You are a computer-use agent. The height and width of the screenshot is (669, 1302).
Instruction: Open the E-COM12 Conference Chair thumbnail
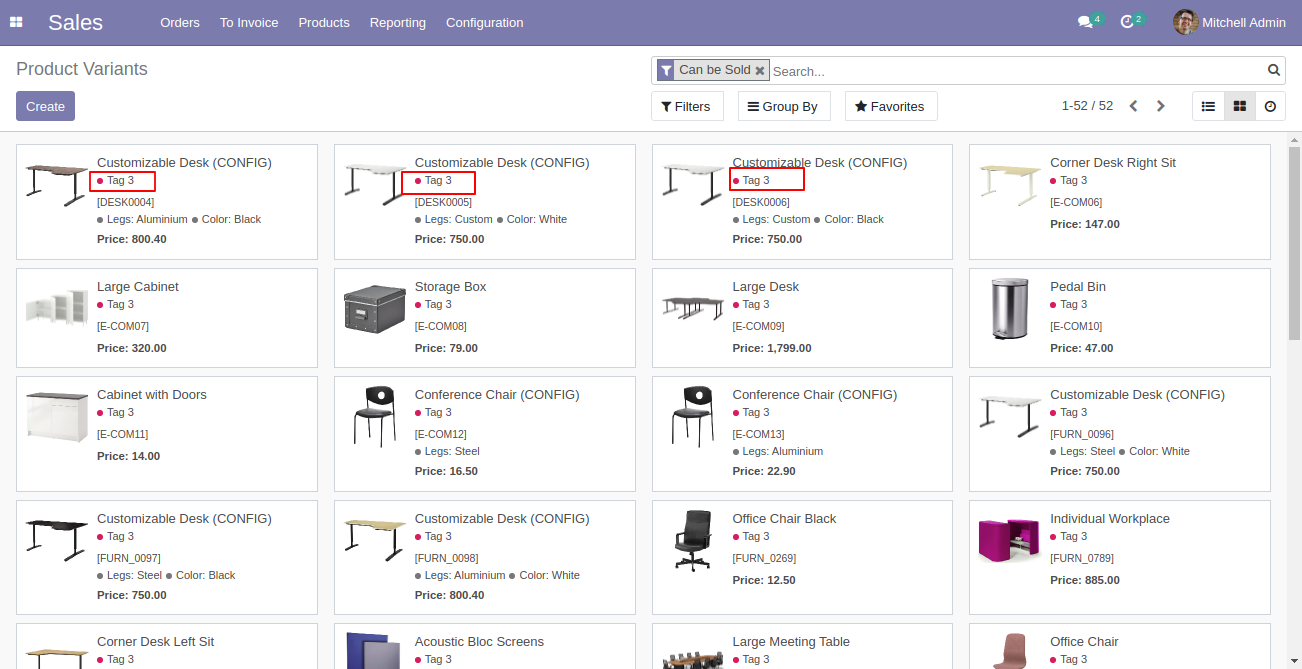[375, 416]
